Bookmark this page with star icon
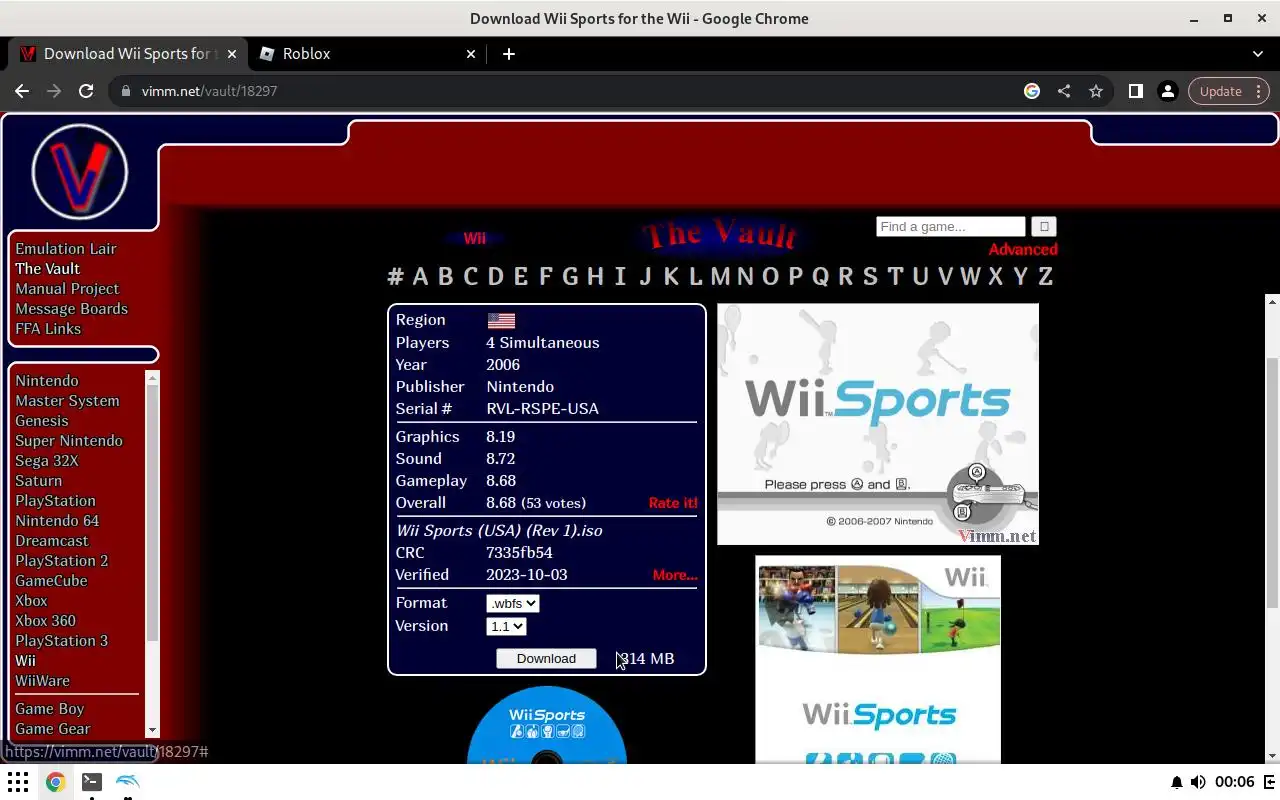Screen dimensions: 1280x800 pos(1096,91)
